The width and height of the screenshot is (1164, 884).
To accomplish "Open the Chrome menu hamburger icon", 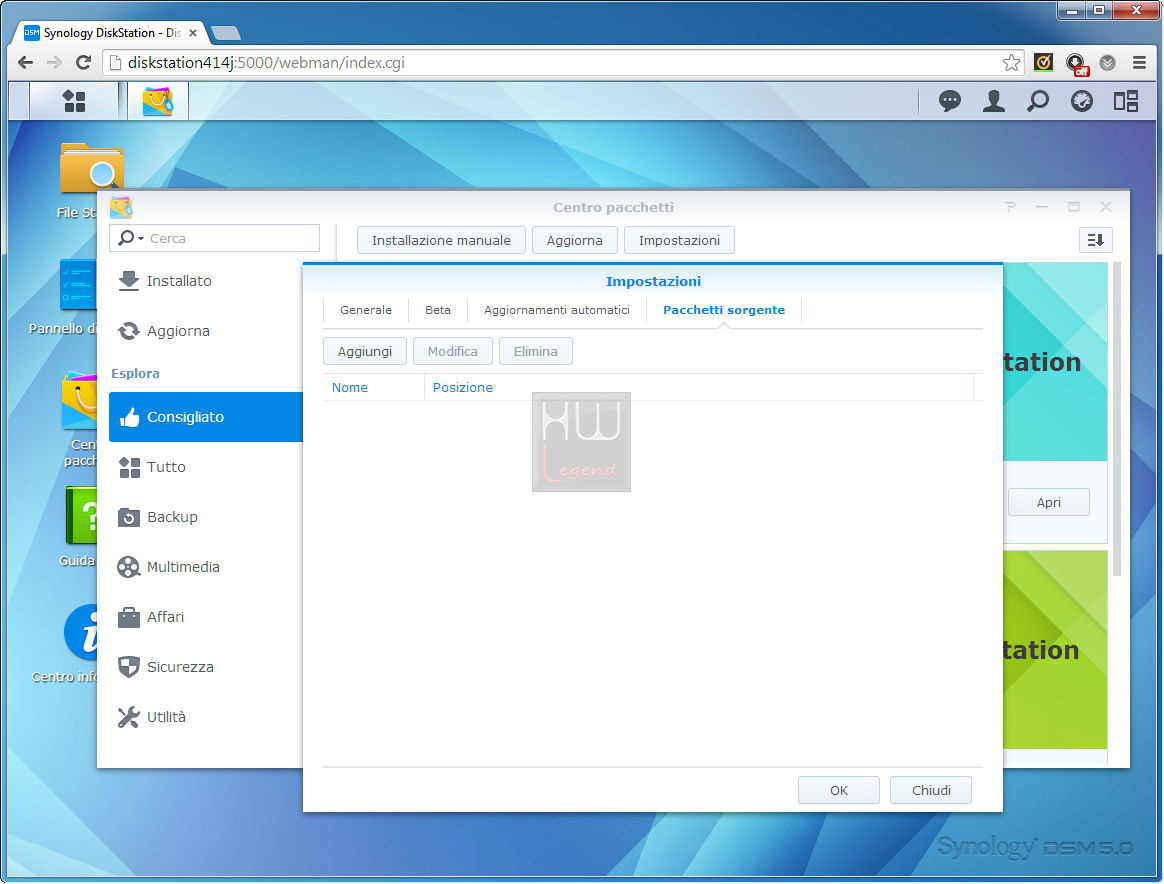I will (x=1139, y=63).
